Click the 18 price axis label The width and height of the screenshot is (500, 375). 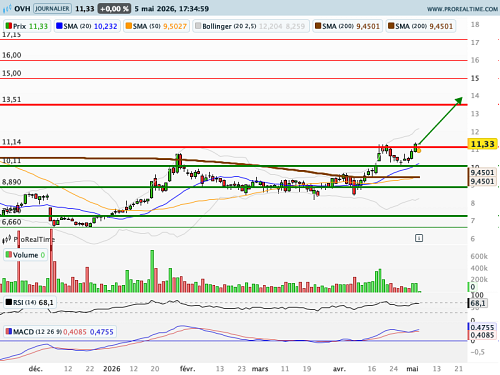point(475,25)
